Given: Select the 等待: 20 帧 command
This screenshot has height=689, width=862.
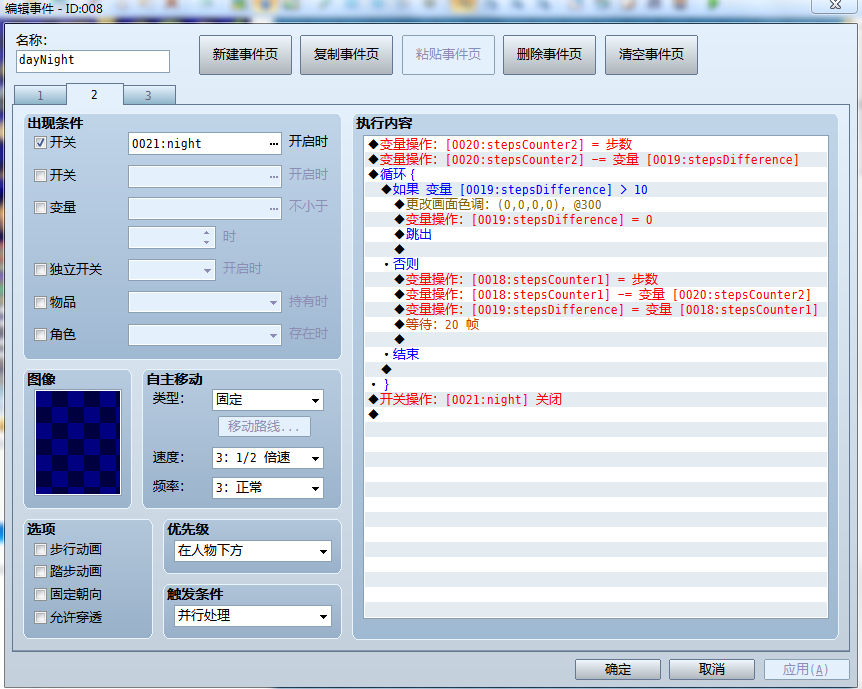Looking at the screenshot, I should tap(596, 324).
